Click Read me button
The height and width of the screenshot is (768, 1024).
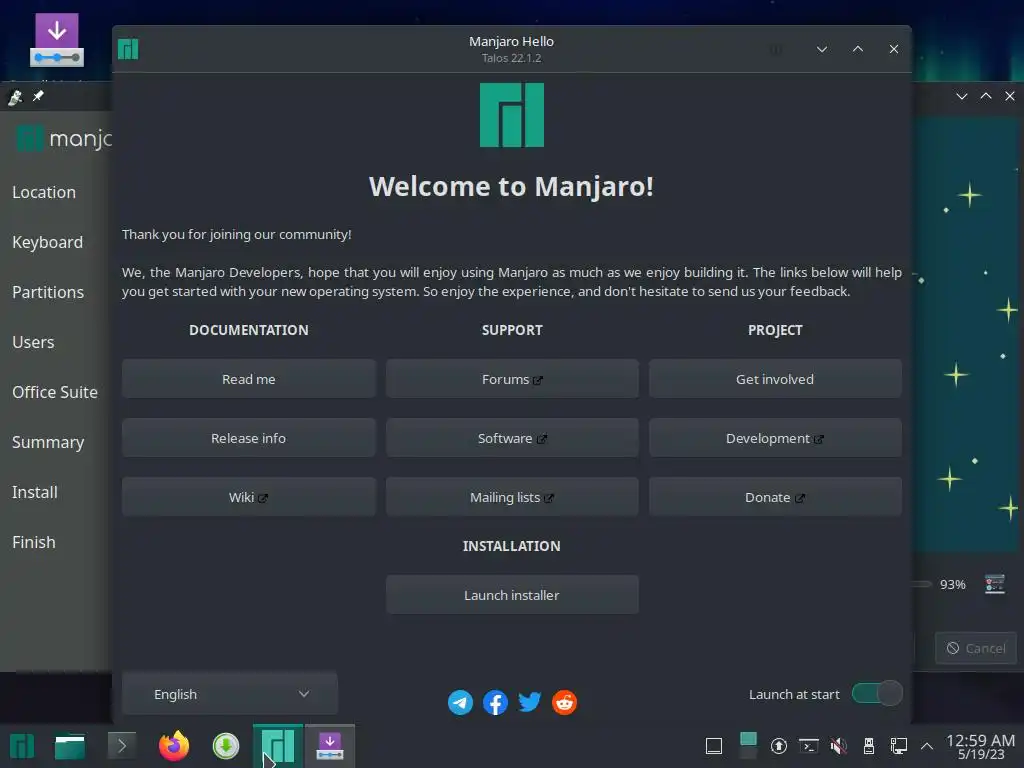pyautogui.click(x=249, y=379)
